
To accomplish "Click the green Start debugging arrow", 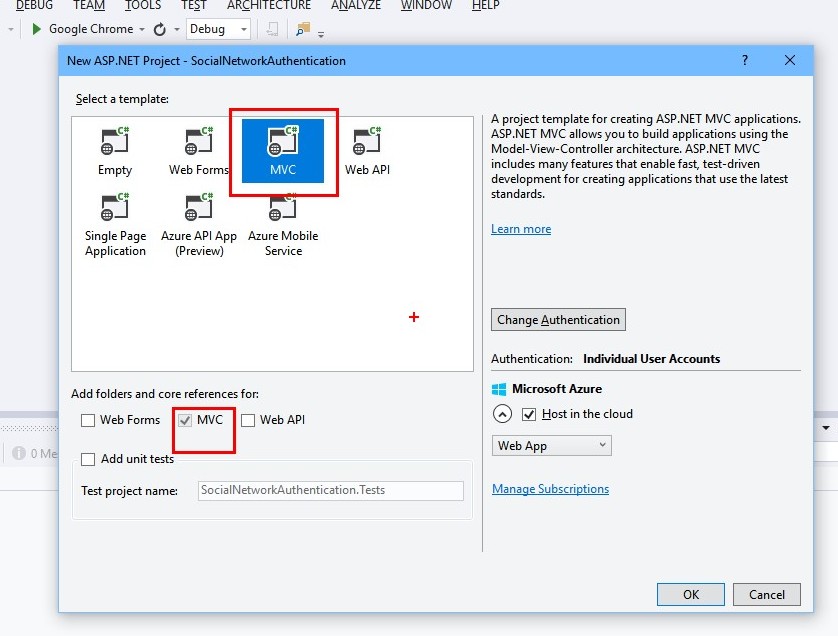I will pos(36,29).
